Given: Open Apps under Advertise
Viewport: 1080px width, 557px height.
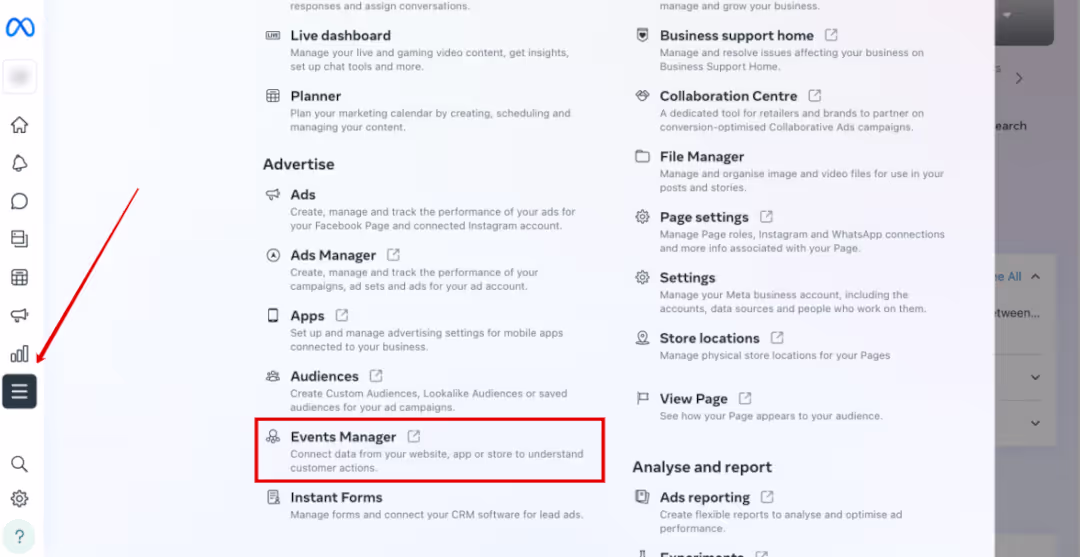Looking at the screenshot, I should click(x=307, y=316).
